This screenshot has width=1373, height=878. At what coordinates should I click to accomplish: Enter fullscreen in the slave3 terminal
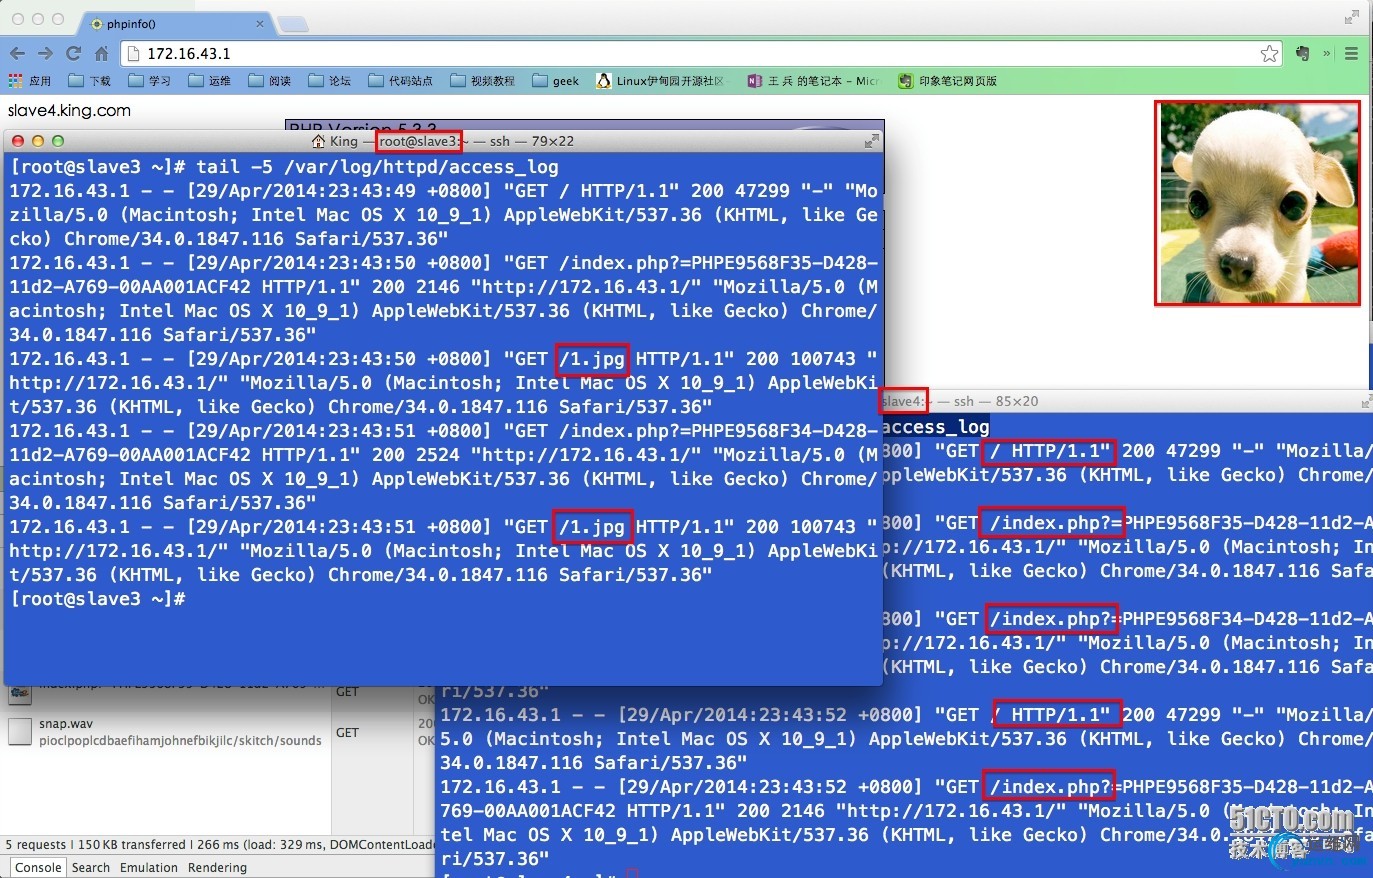(872, 141)
